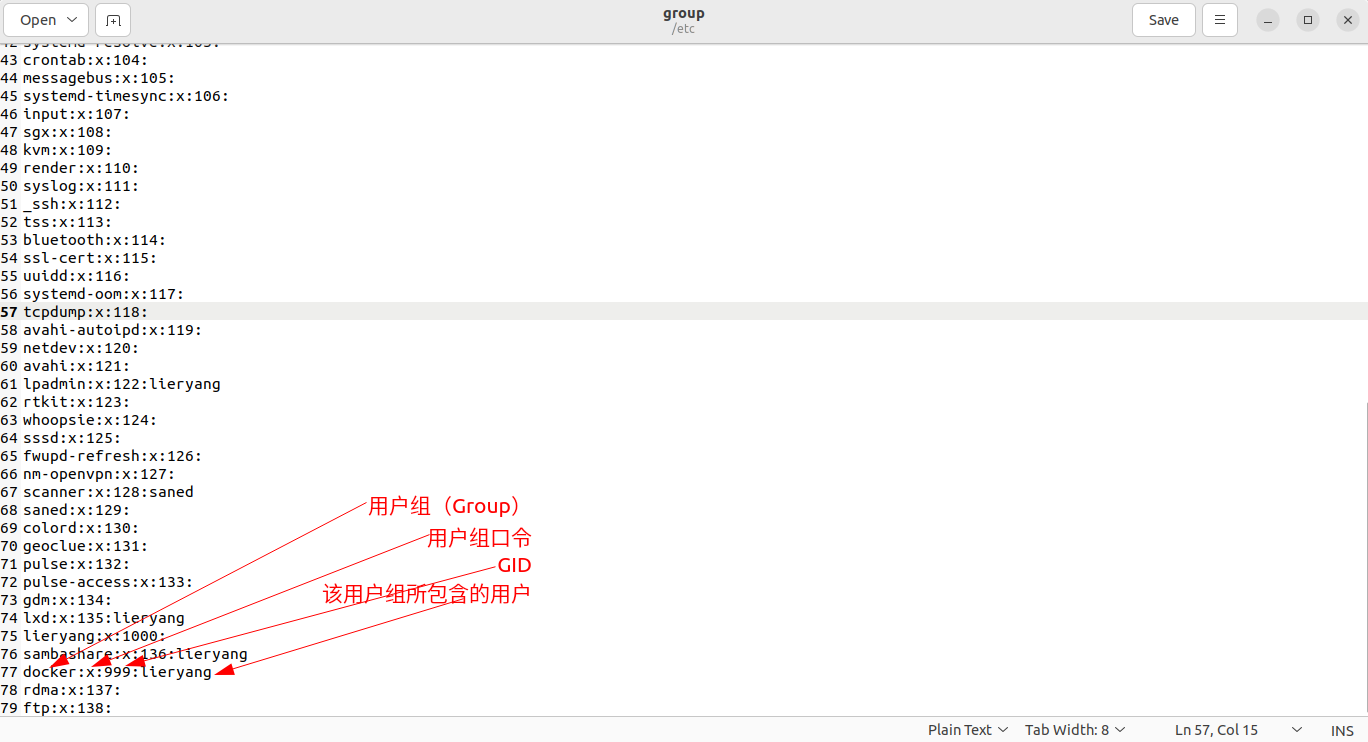Click the avahi:x:121: line

(76, 366)
